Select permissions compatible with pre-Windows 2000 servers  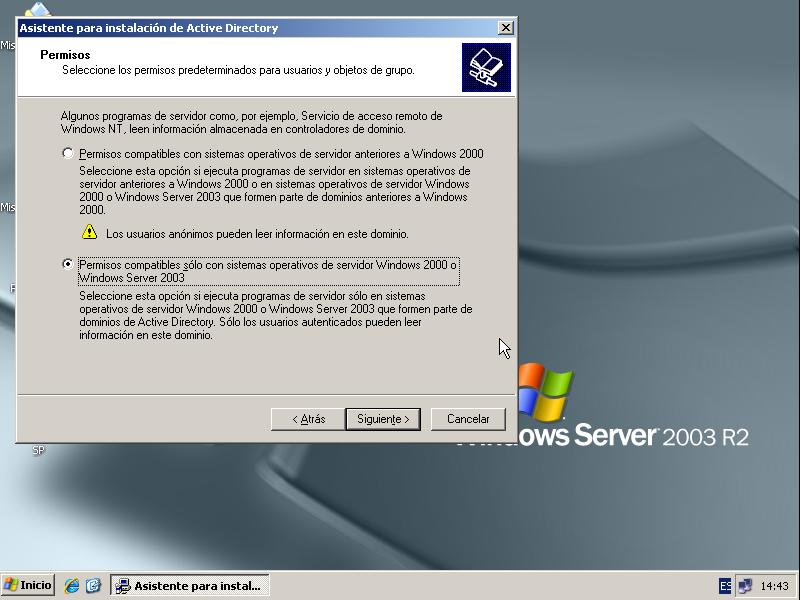coord(67,153)
